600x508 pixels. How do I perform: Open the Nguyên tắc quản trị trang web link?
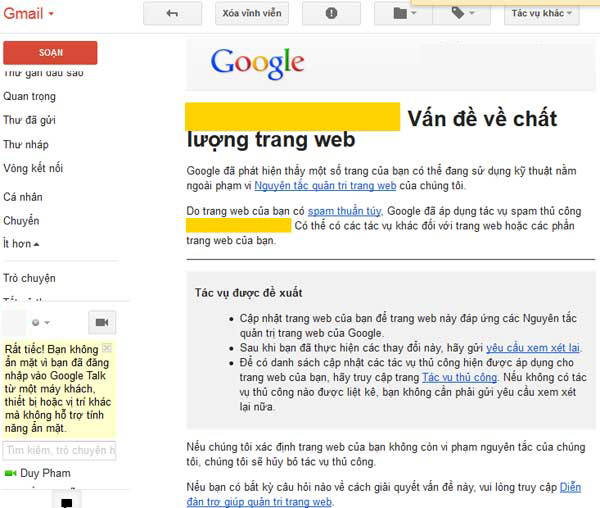(x=325, y=186)
